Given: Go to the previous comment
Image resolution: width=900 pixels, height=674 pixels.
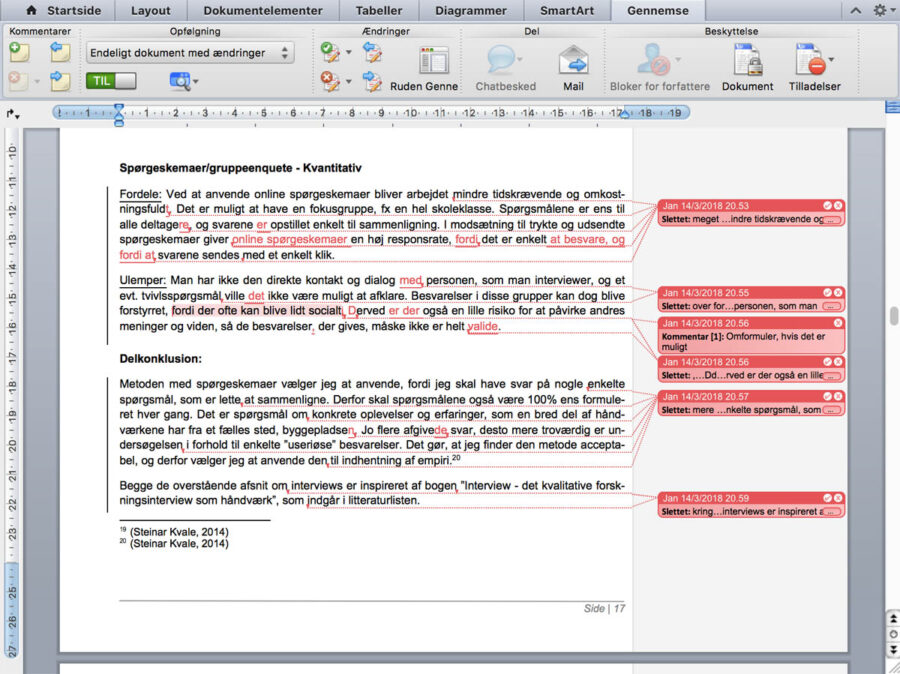Looking at the screenshot, I should (60, 53).
